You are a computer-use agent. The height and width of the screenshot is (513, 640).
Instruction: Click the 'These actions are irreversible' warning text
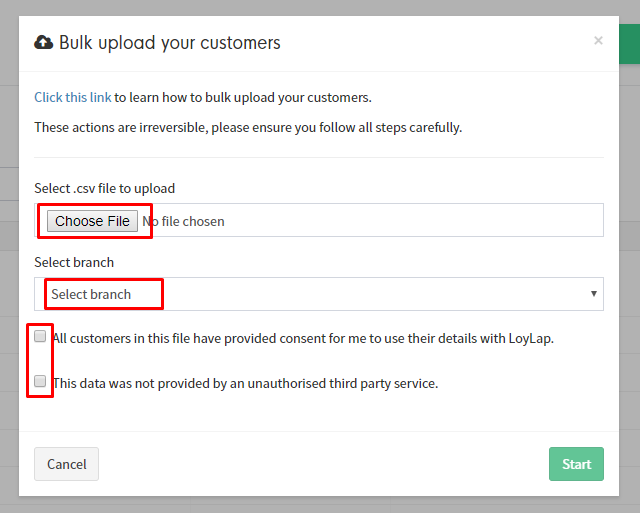coord(248,127)
